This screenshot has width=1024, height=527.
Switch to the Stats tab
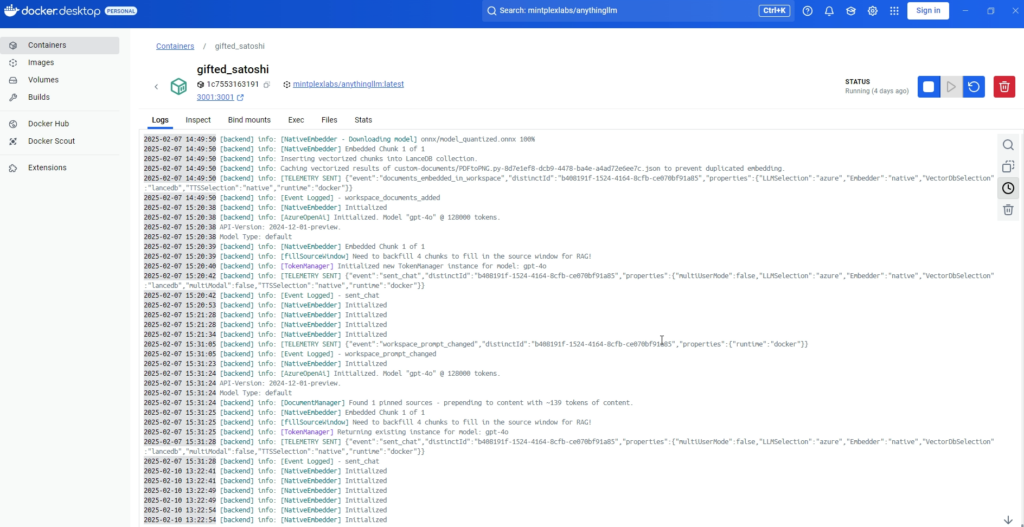363,120
